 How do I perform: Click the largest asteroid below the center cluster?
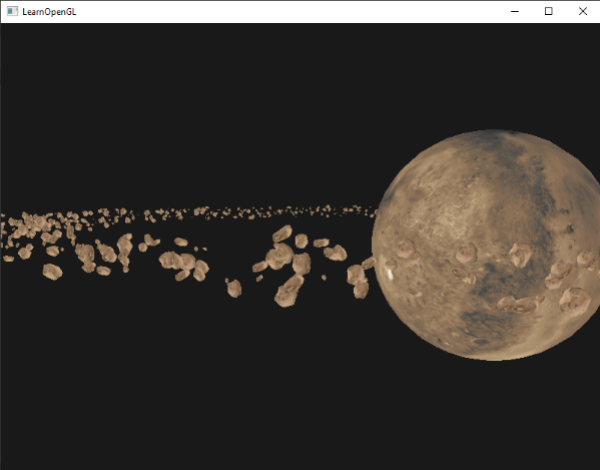[x=289, y=291]
